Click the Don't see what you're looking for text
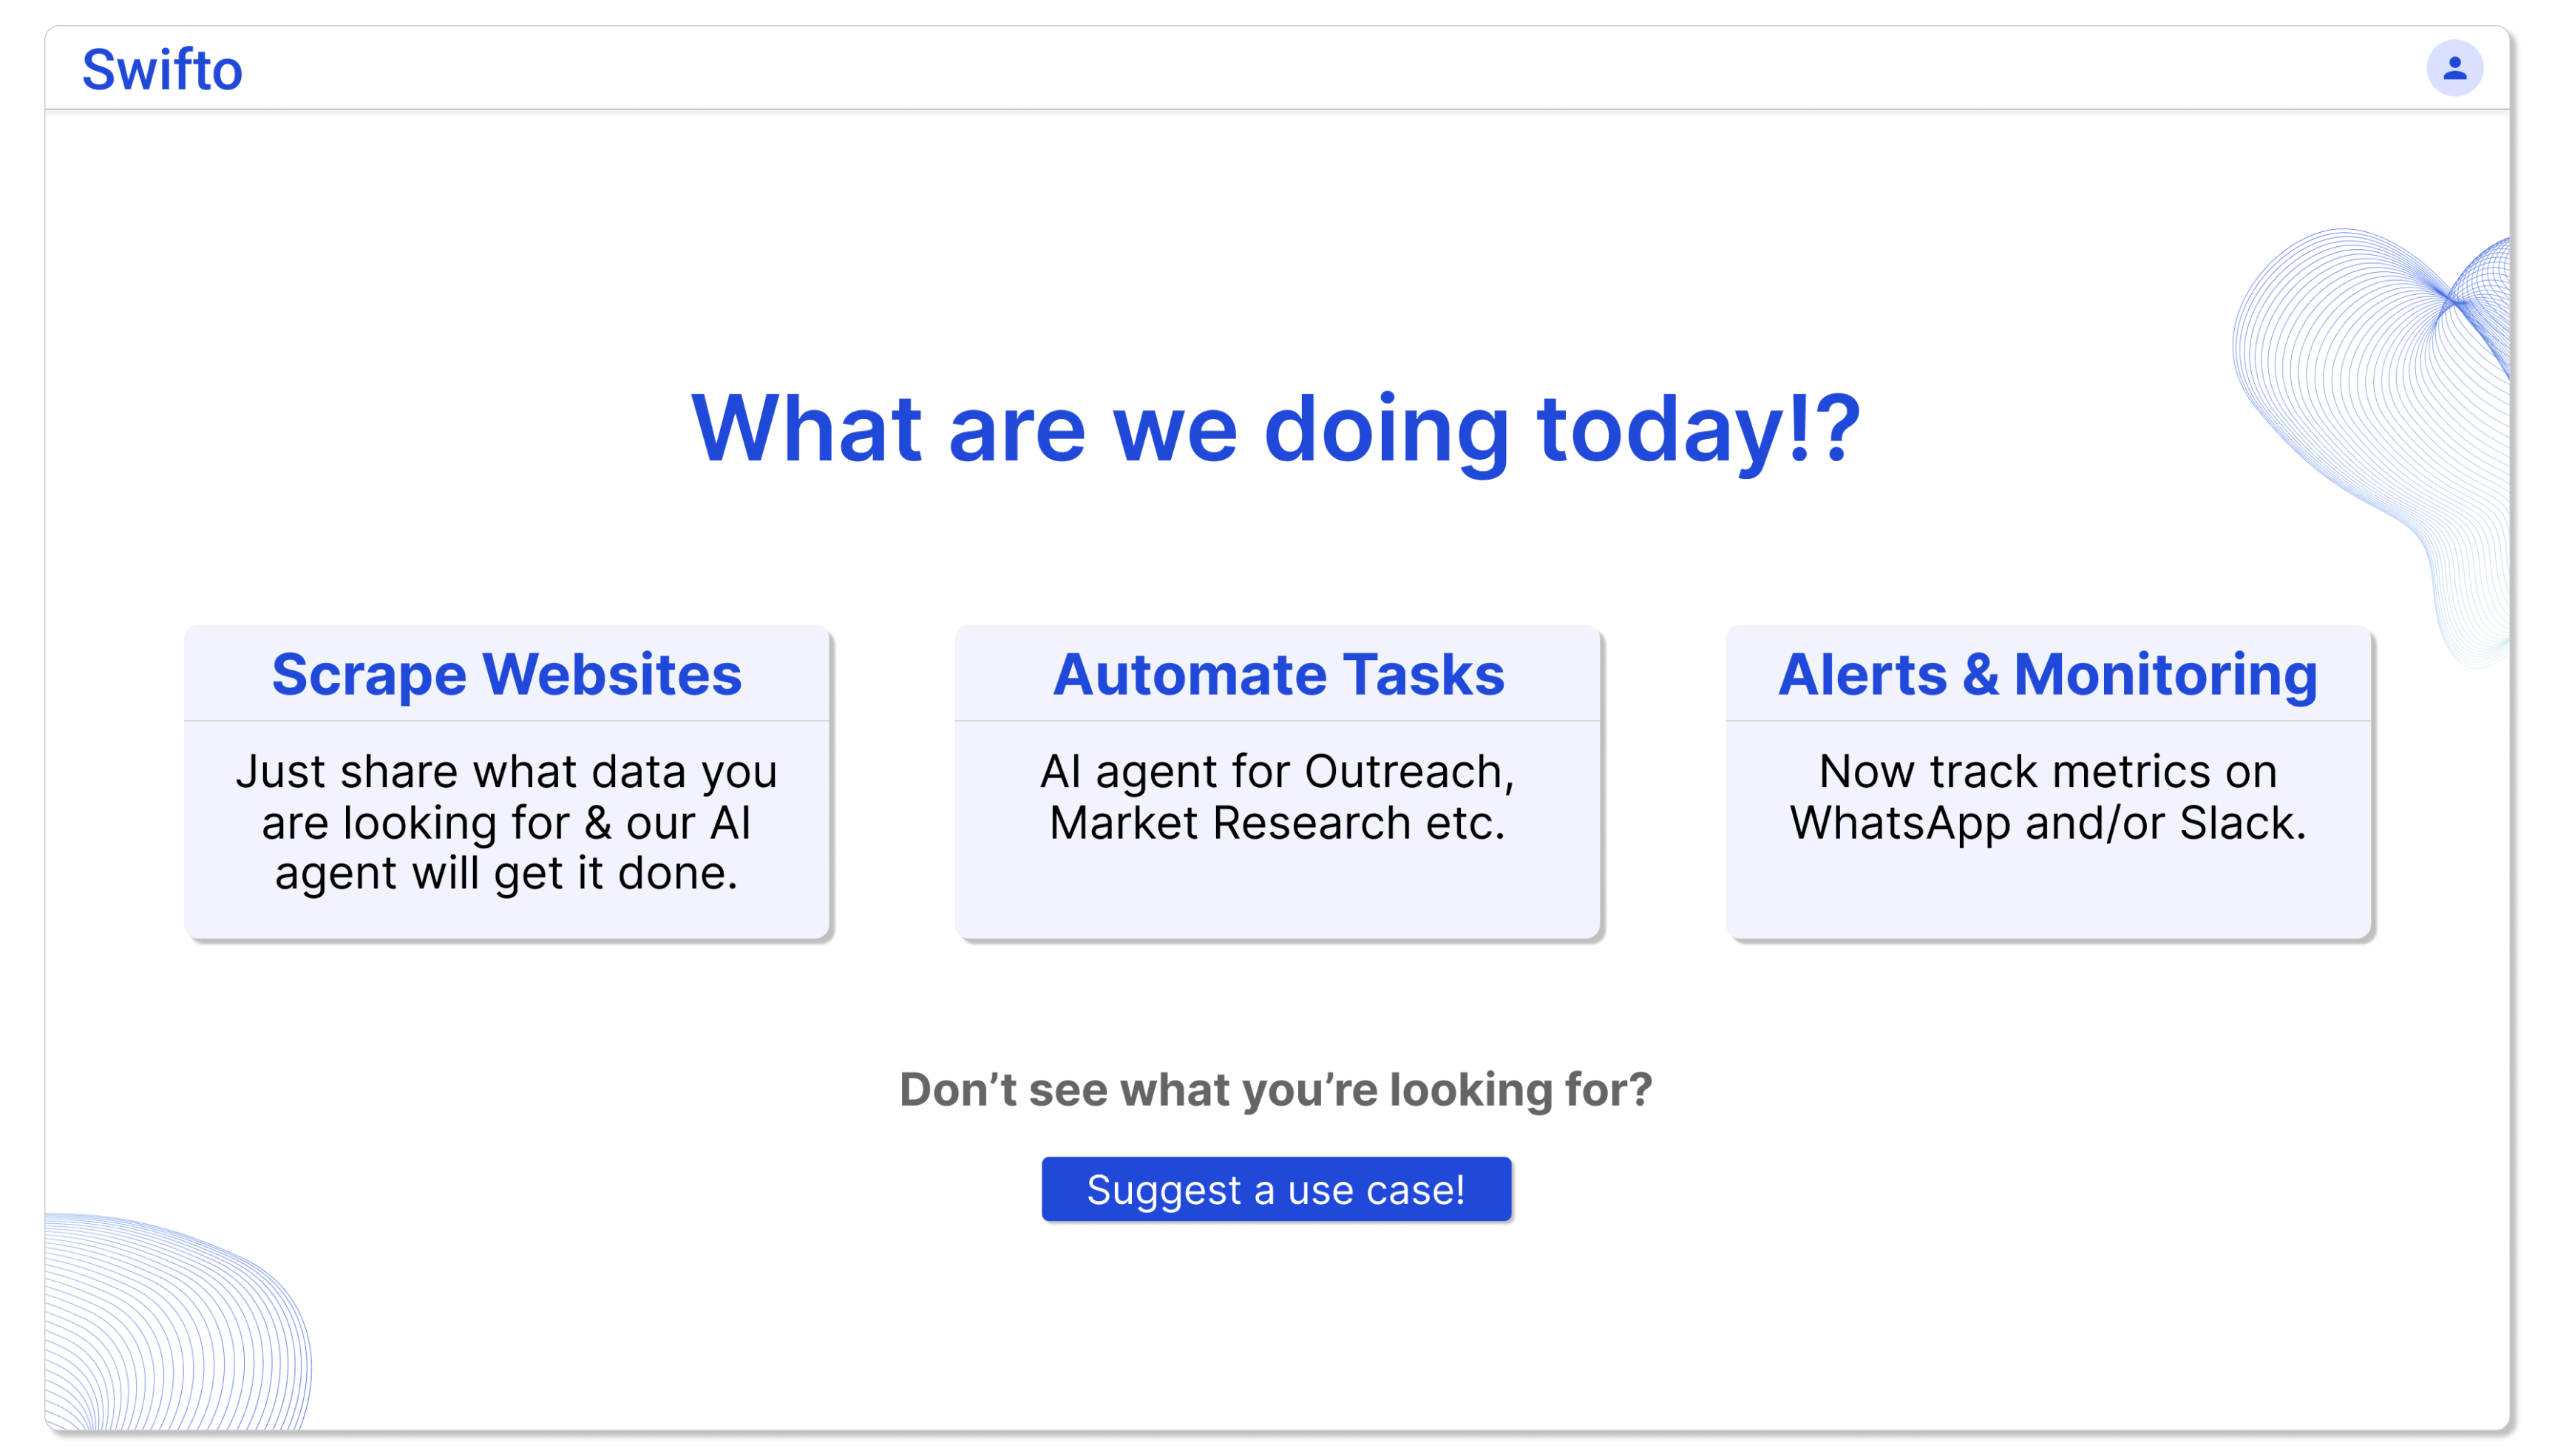Image resolution: width=2555 pixels, height=1456 pixels. pos(1276,1089)
